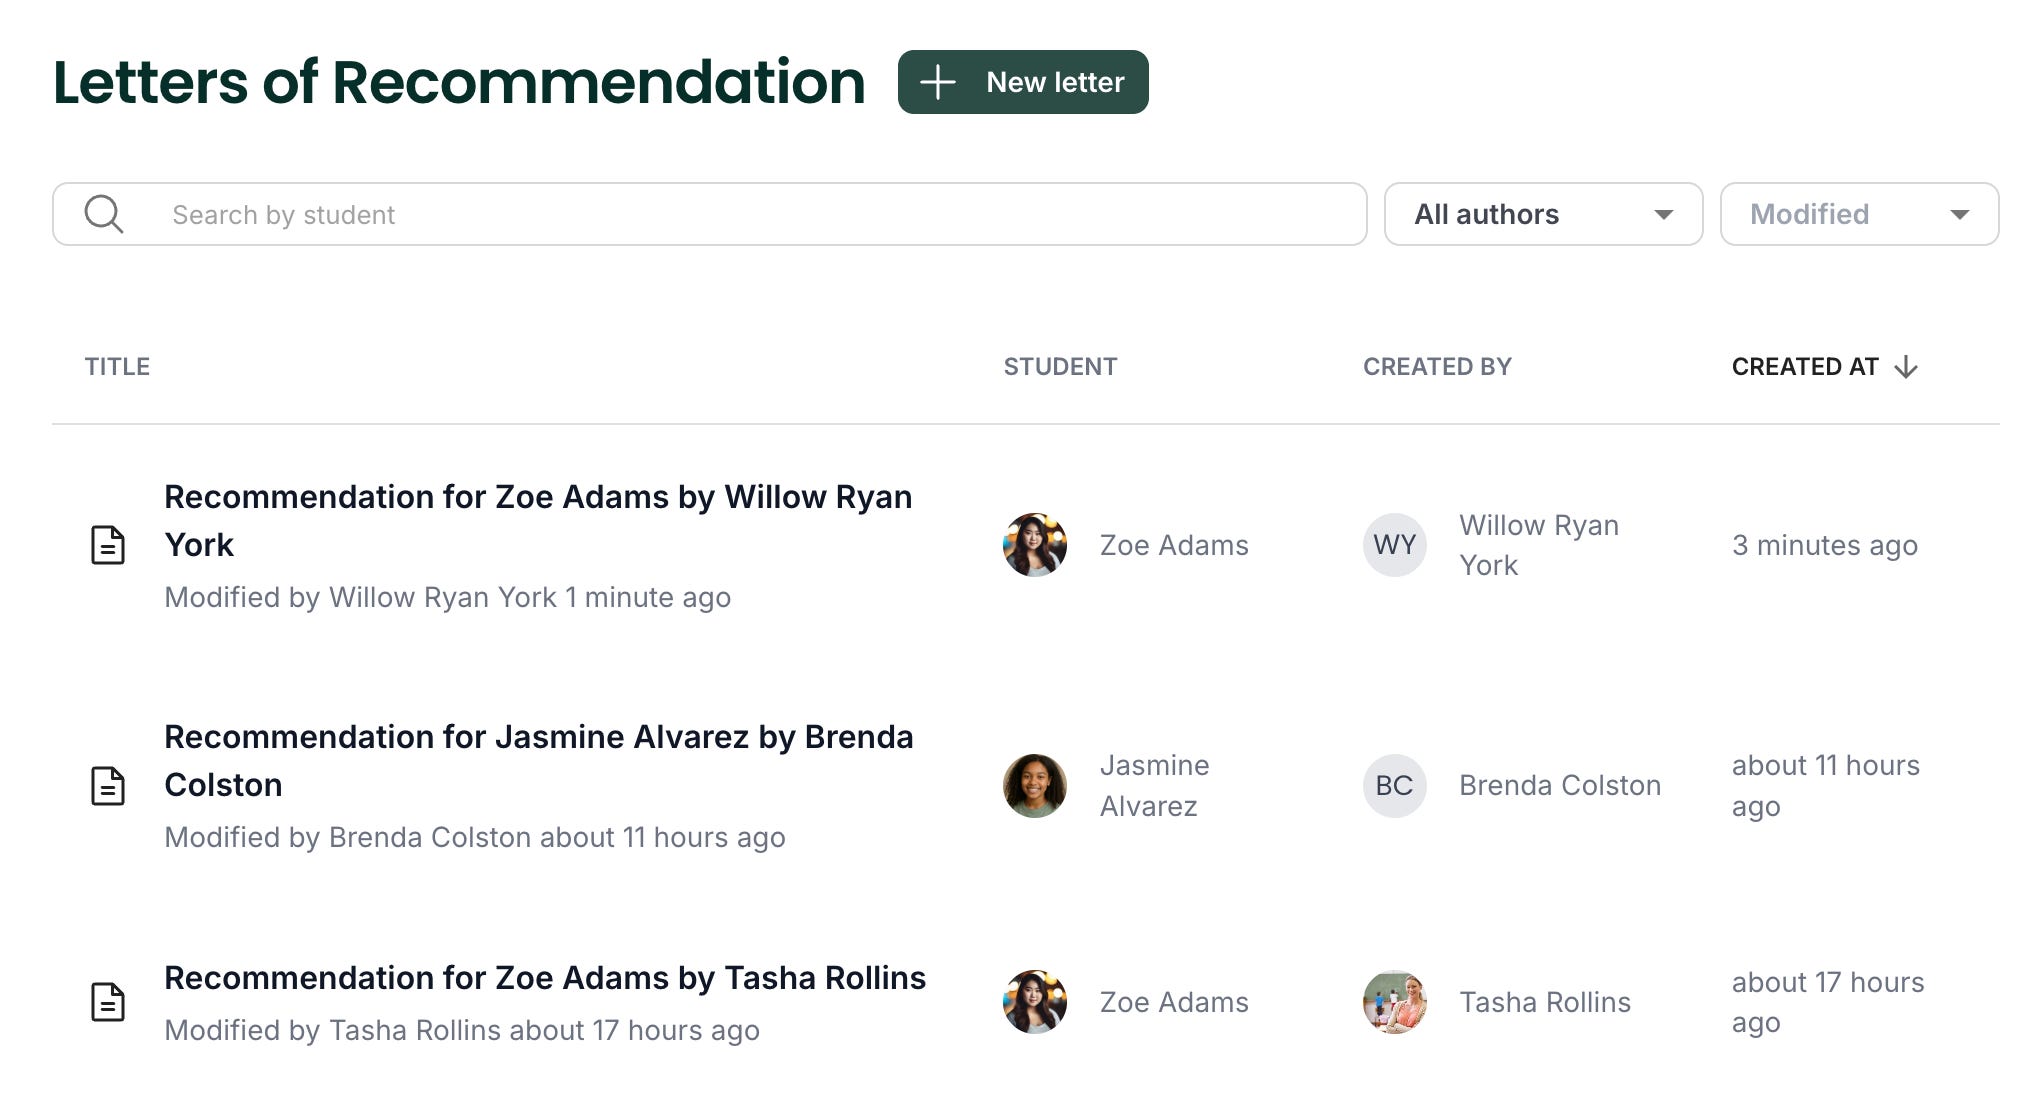Click Zoe Adams avatar in first row
2038x1100 pixels.
click(1035, 545)
